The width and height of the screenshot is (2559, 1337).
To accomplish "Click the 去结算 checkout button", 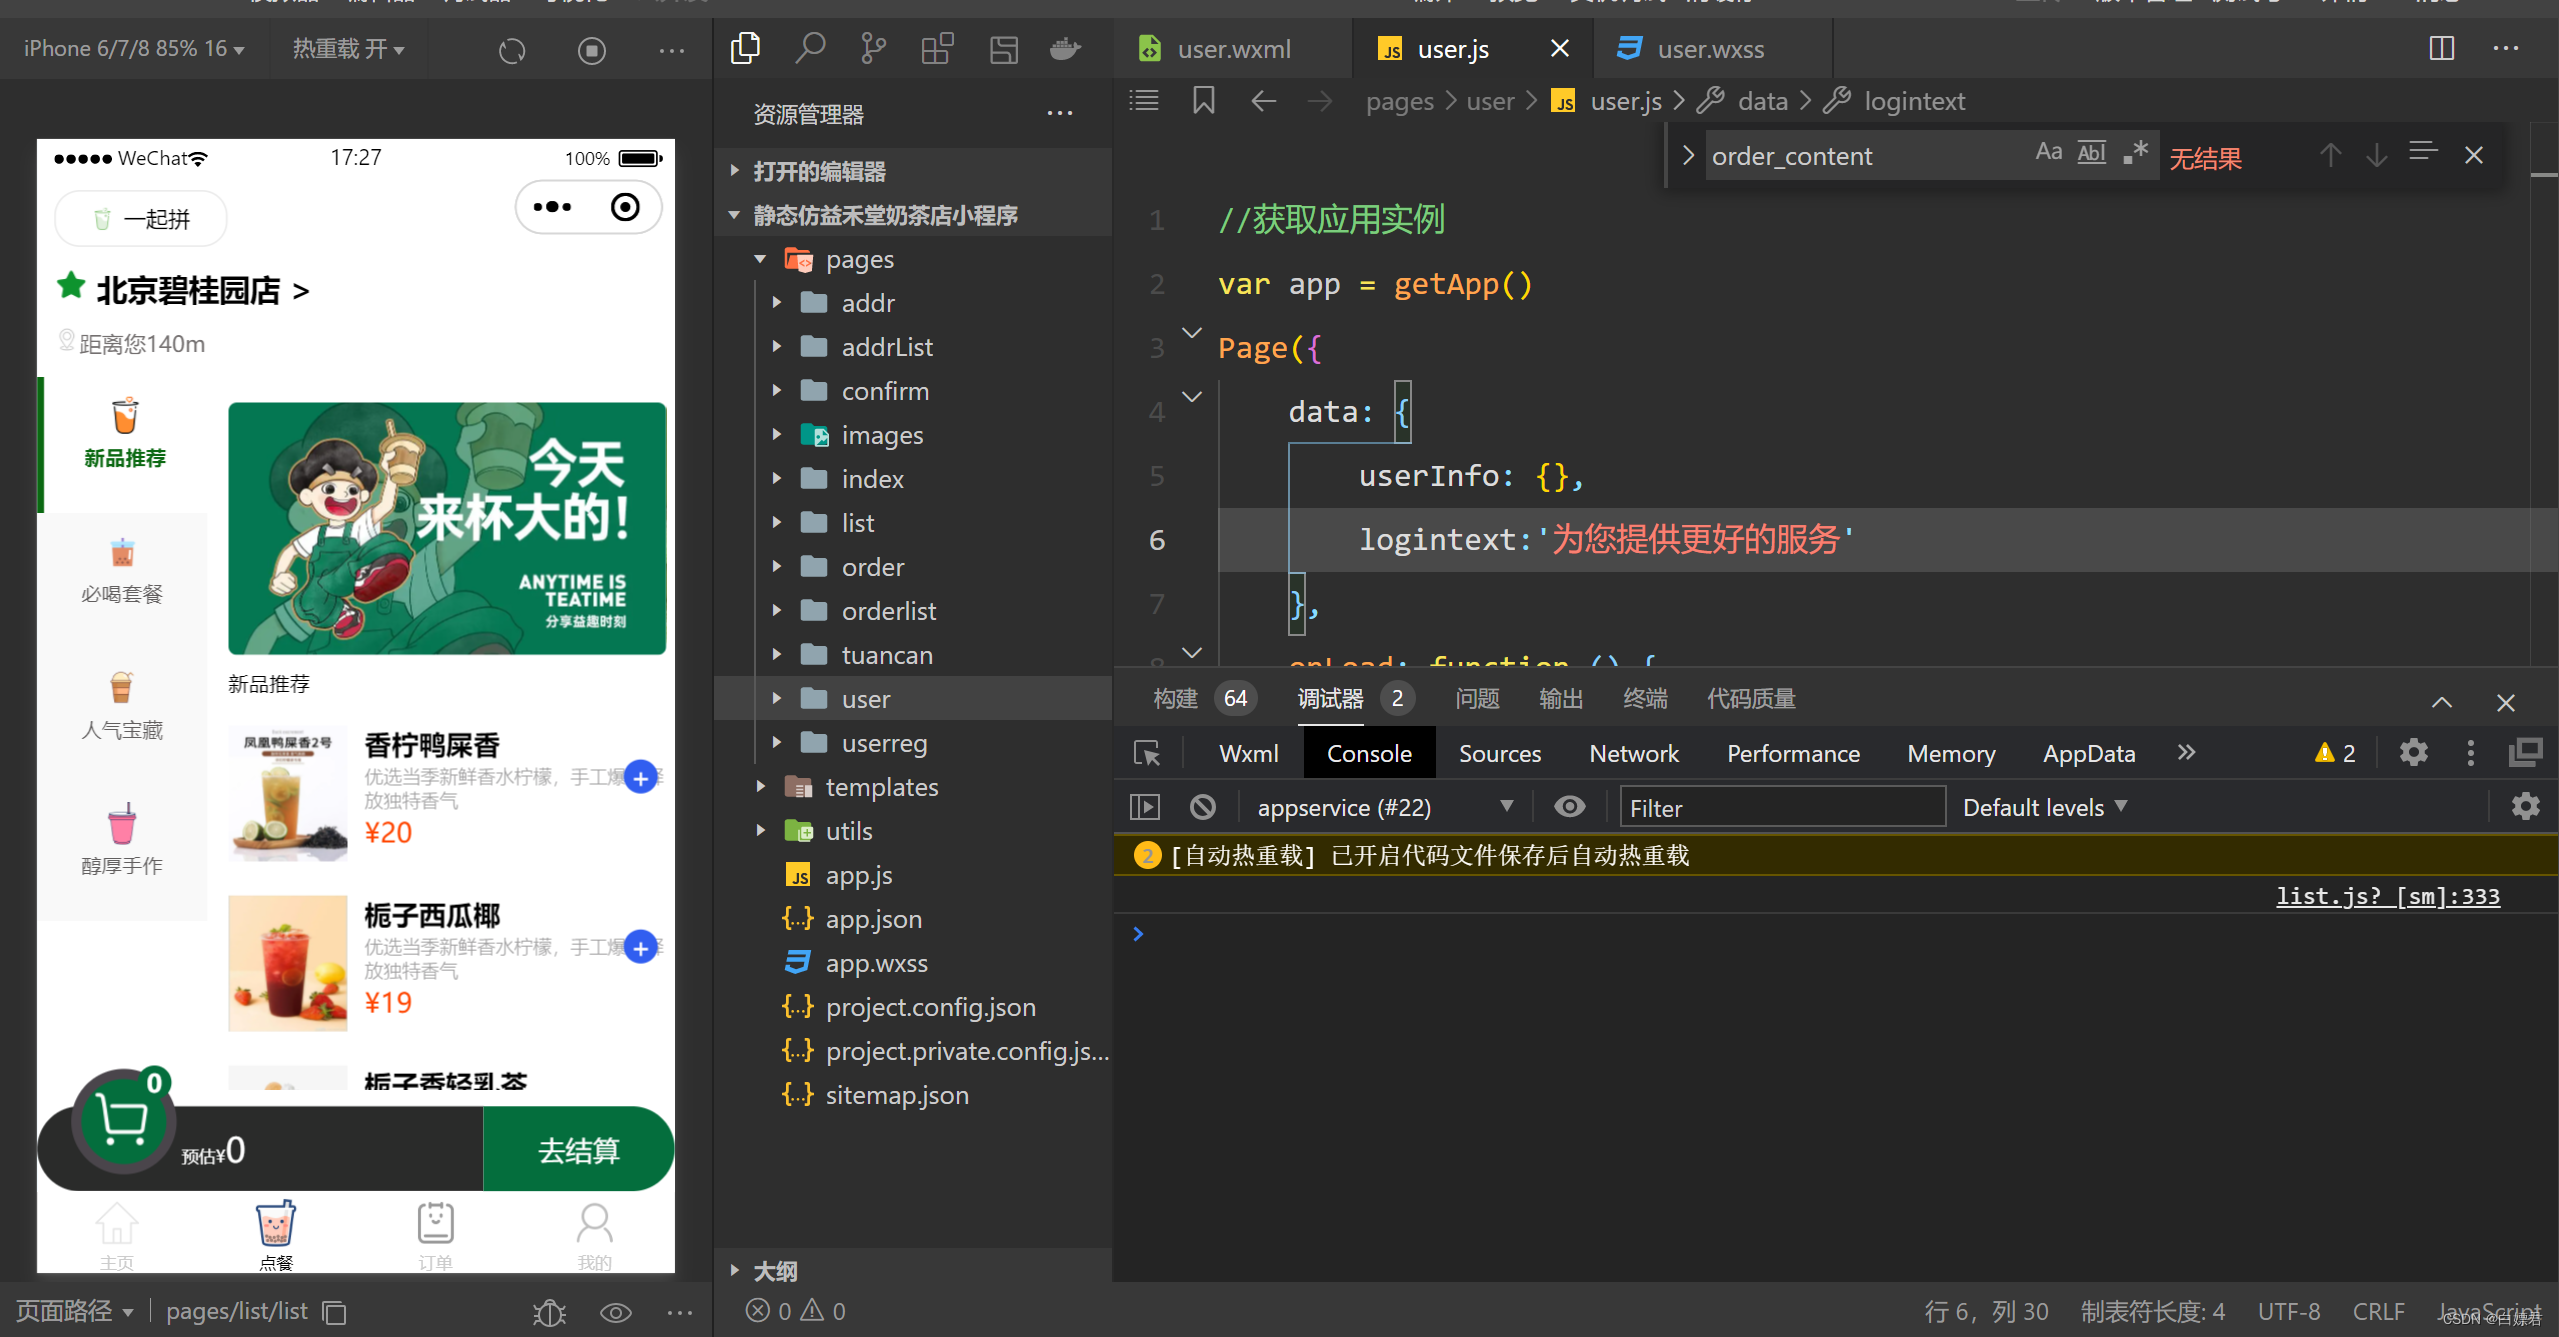I will pyautogui.click(x=582, y=1149).
